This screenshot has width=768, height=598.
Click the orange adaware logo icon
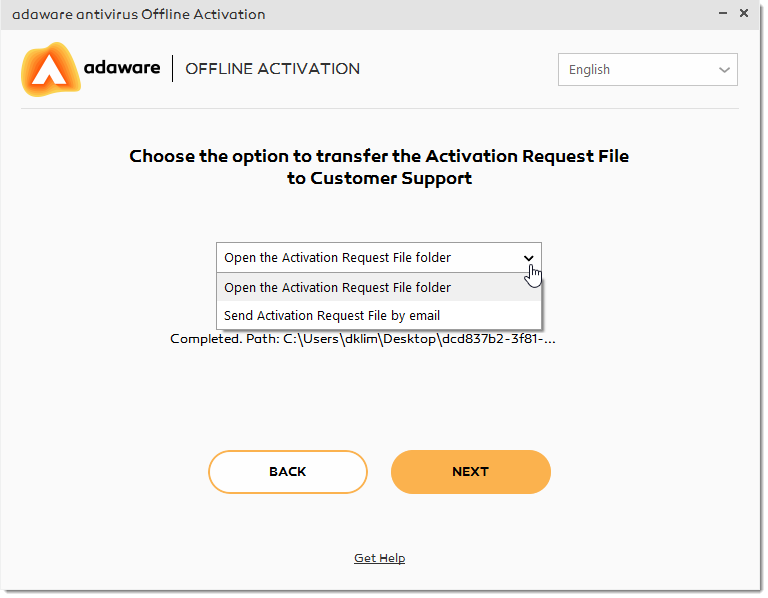pyautogui.click(x=50, y=70)
